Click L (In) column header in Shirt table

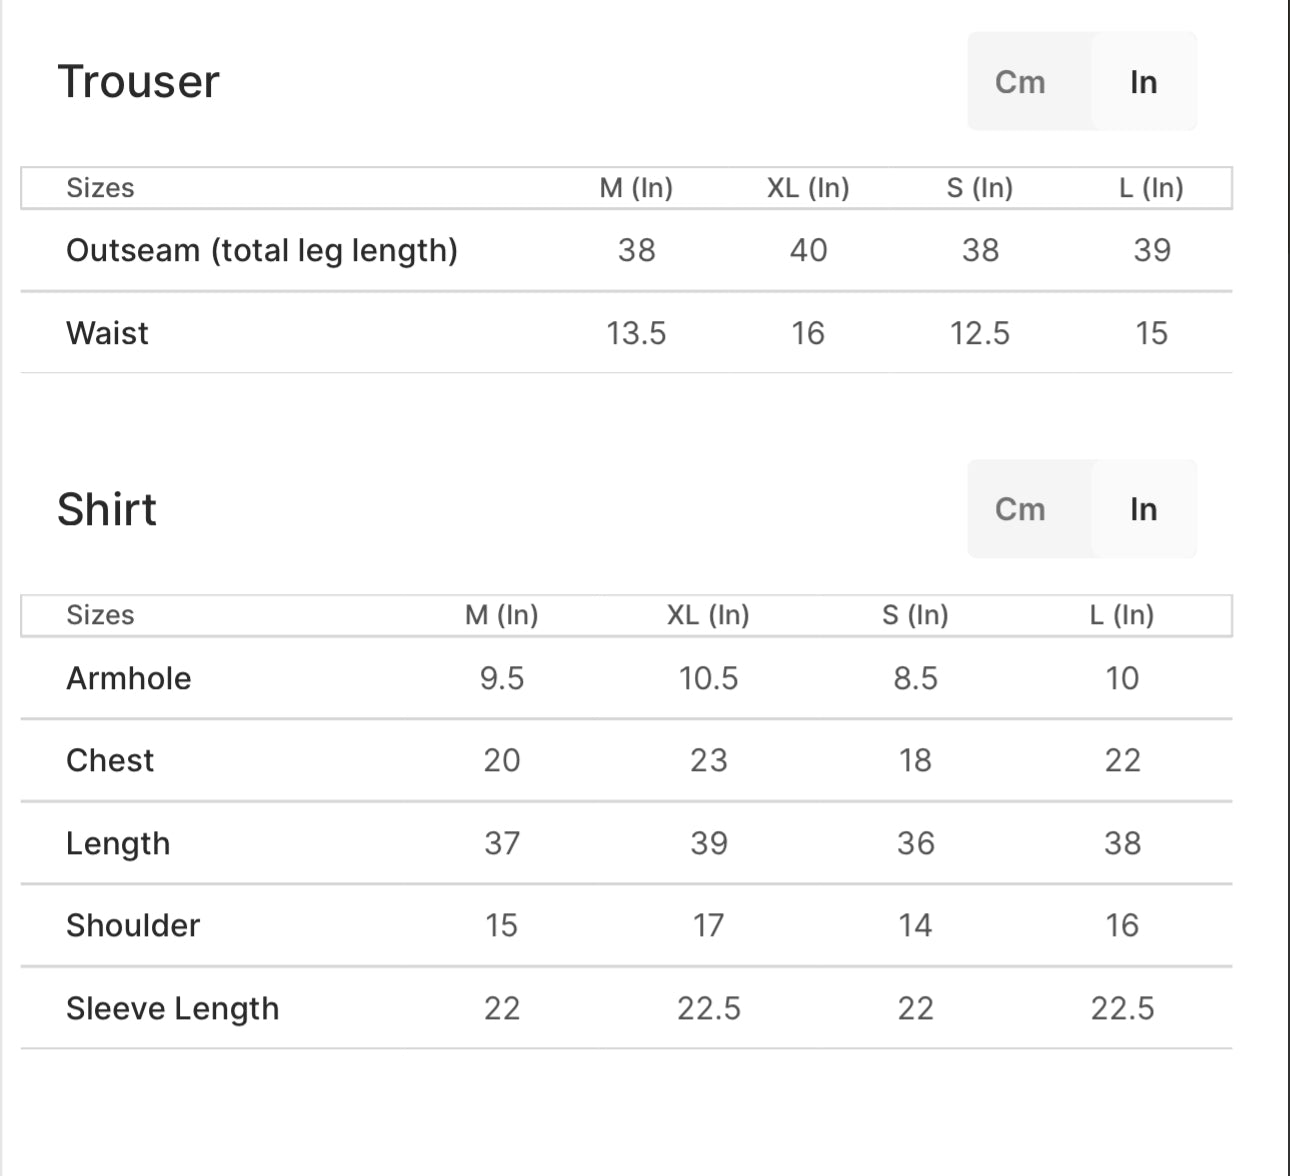click(x=1122, y=615)
